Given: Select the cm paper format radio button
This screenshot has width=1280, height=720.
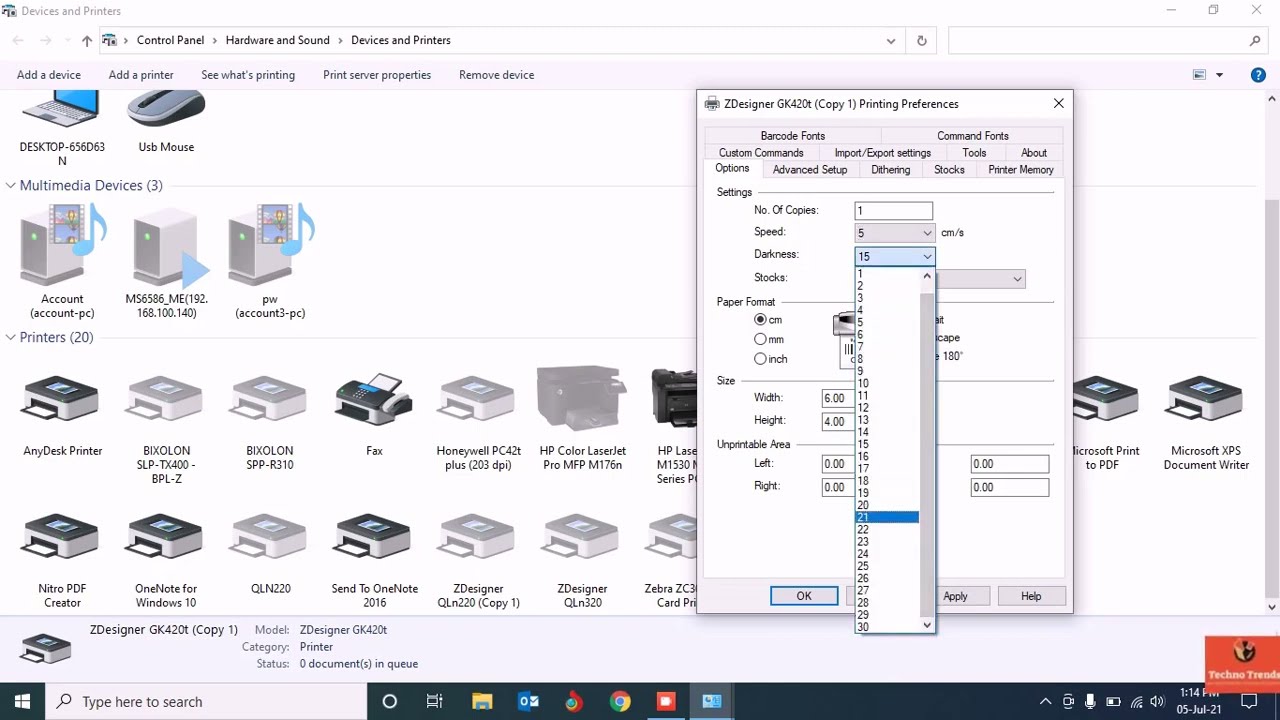Looking at the screenshot, I should (x=761, y=320).
